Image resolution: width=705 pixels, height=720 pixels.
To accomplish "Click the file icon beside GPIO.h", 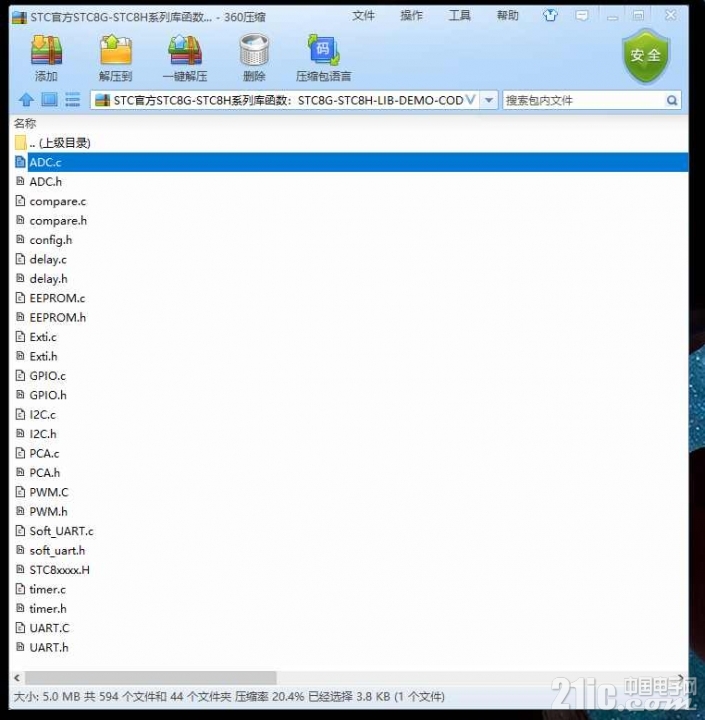I will click(20, 394).
